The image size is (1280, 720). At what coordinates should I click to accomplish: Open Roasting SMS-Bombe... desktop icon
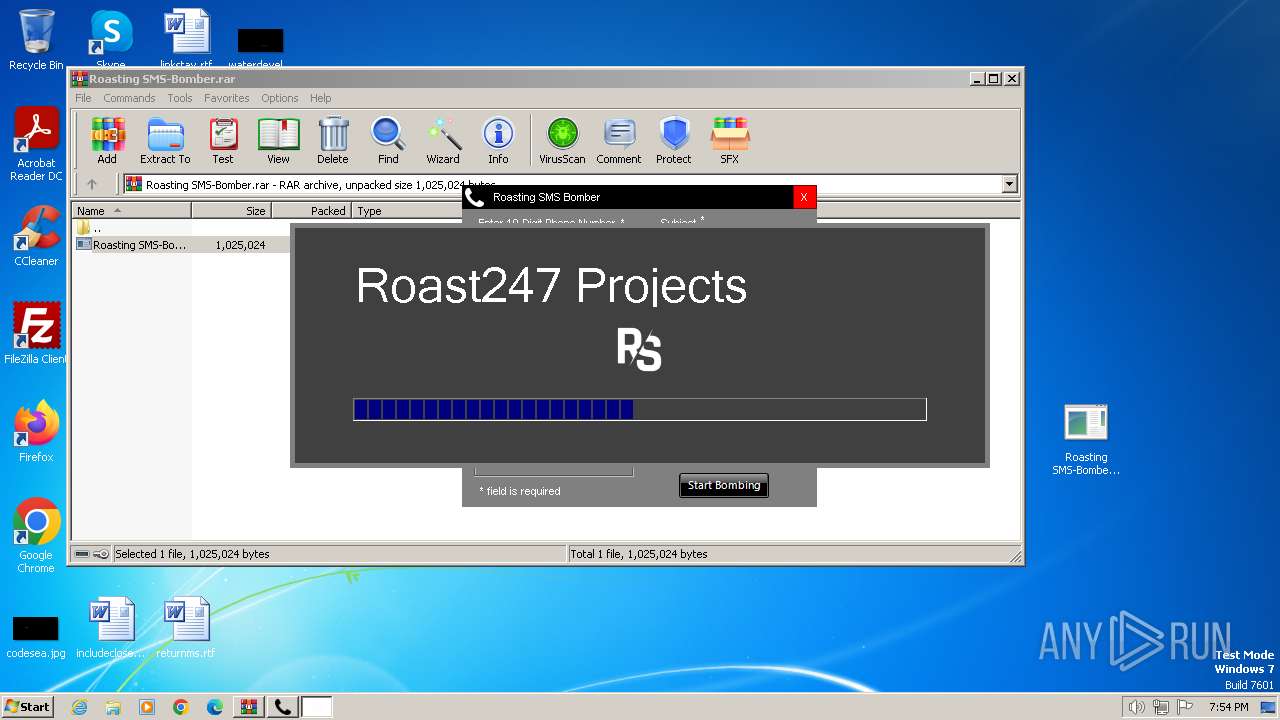pos(1086,440)
